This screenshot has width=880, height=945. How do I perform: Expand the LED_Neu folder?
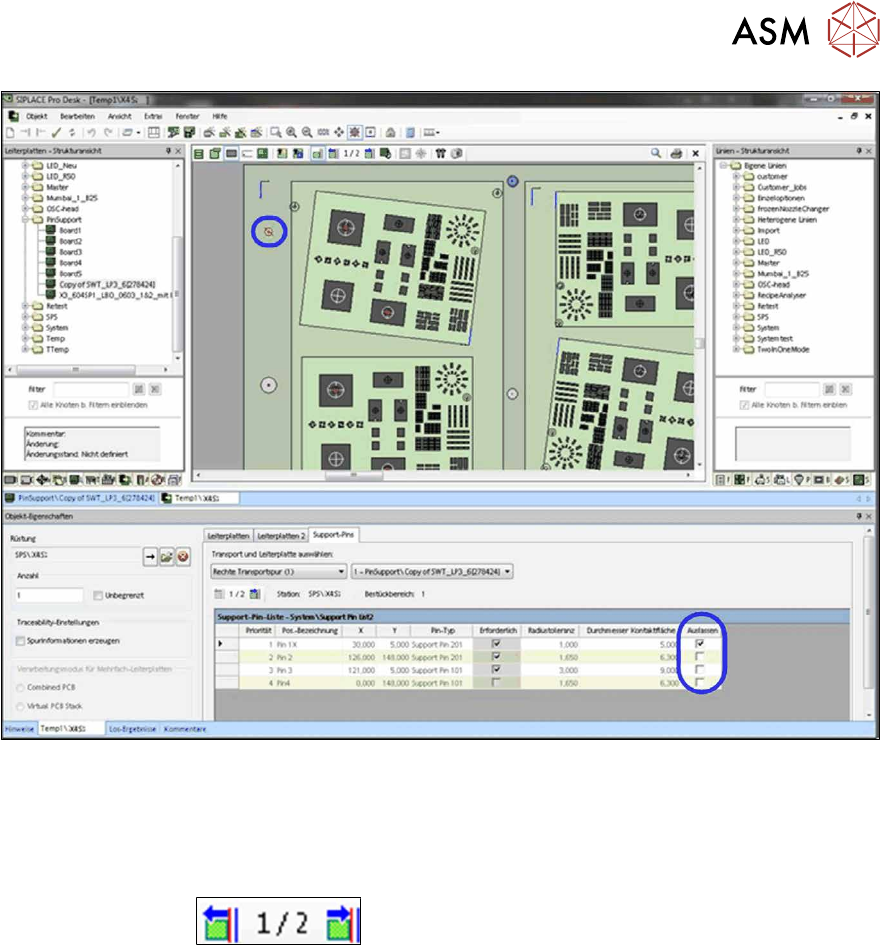coord(25,165)
